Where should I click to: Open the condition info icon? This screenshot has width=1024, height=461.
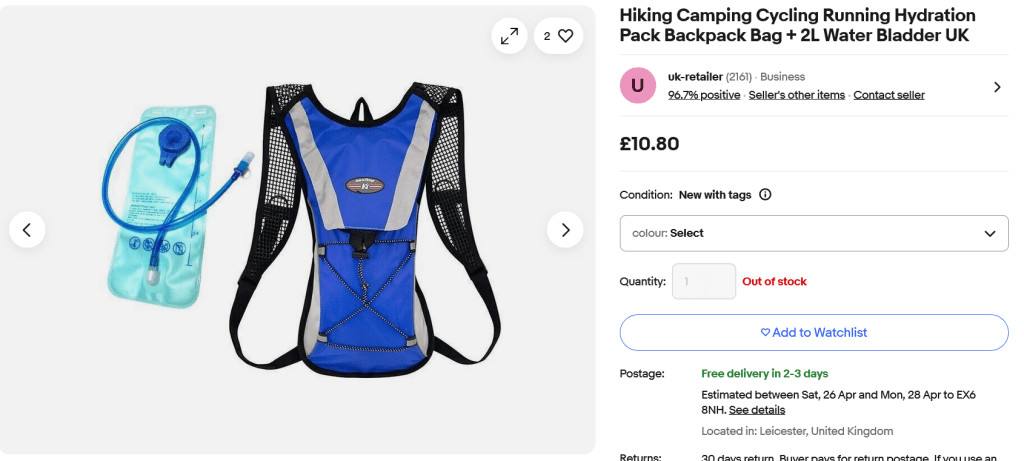pyautogui.click(x=765, y=195)
